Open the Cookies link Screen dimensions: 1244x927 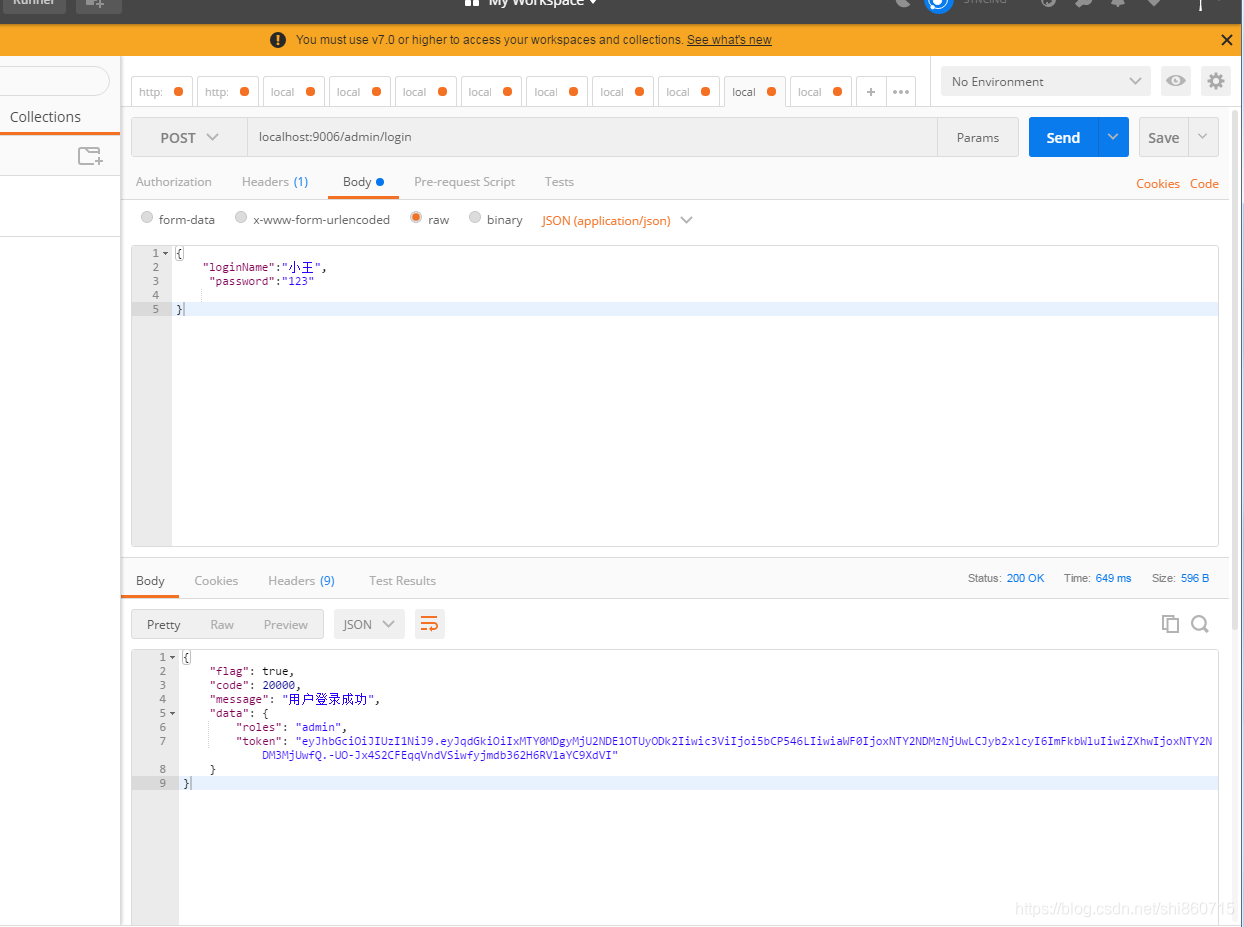[x=1158, y=184]
